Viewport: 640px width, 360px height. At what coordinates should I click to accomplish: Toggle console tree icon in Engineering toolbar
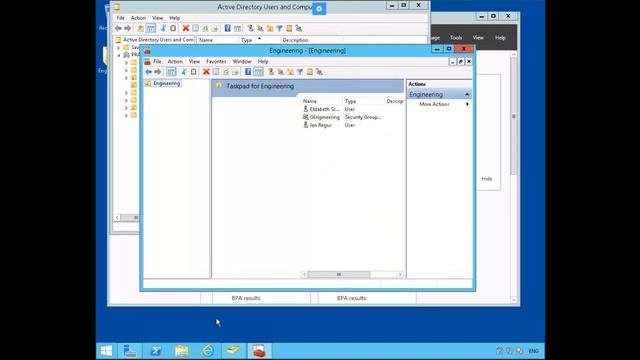pos(171,72)
